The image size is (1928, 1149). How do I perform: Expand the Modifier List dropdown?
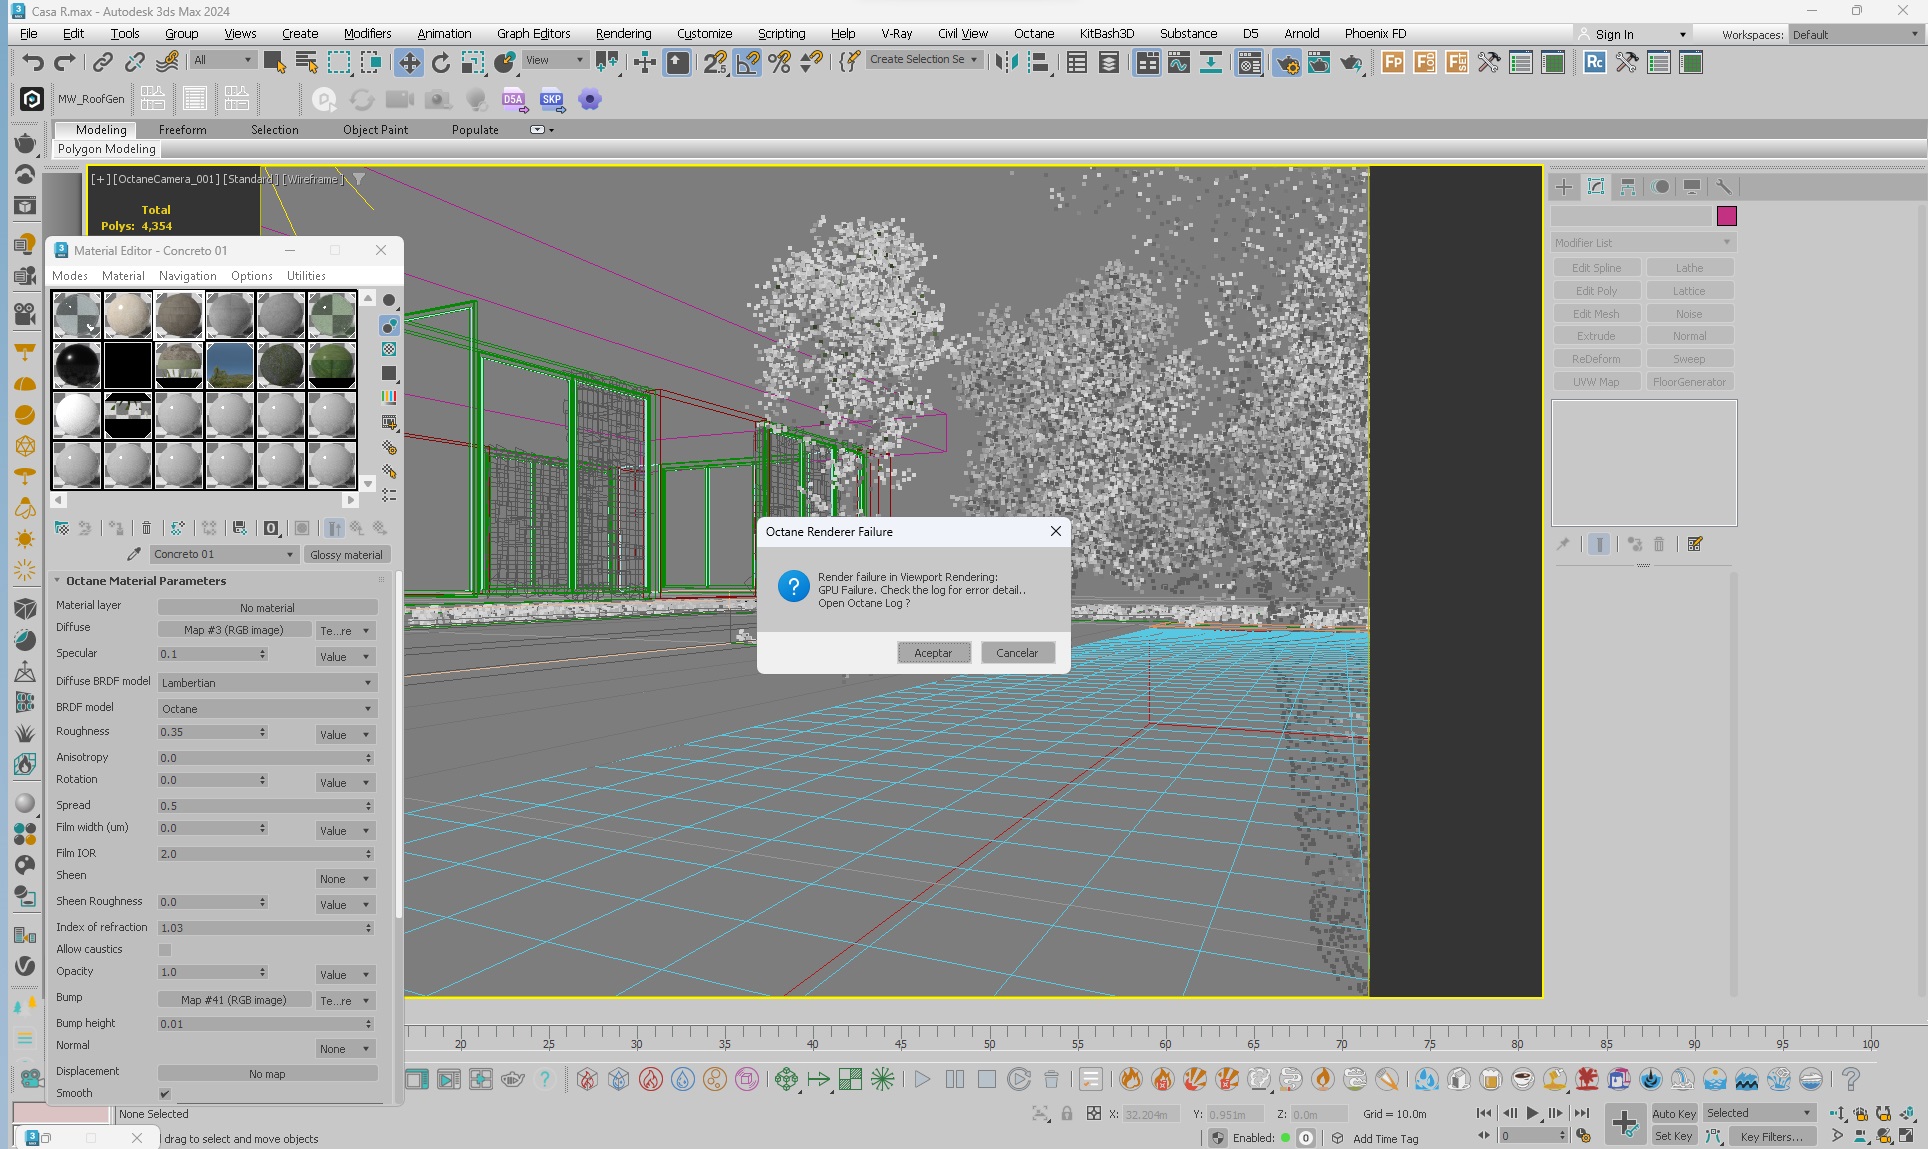(x=1642, y=243)
